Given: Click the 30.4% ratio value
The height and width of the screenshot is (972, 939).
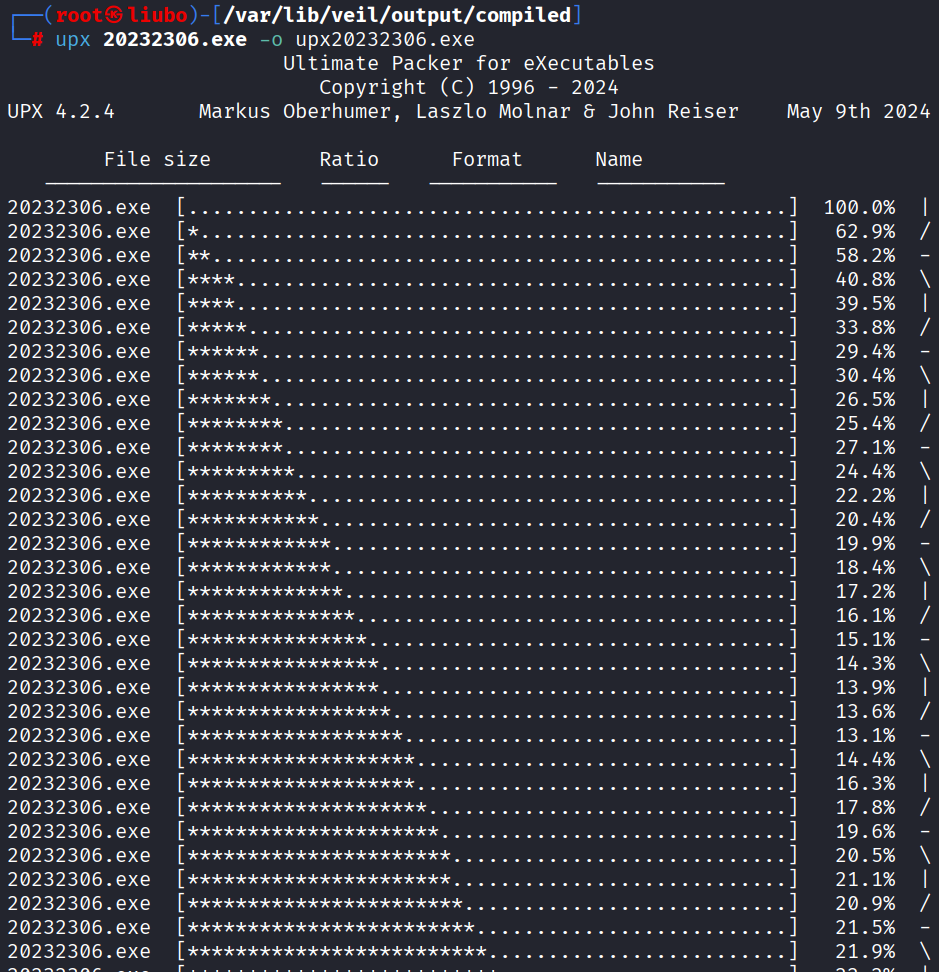Looking at the screenshot, I should pos(865,376).
